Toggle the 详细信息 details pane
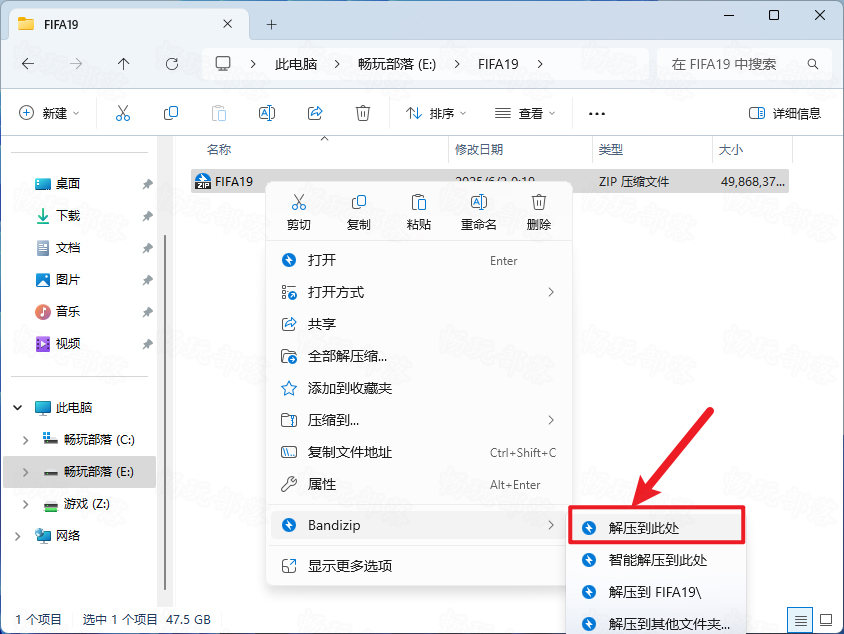Image resolution: width=844 pixels, height=634 pixels. coord(785,113)
